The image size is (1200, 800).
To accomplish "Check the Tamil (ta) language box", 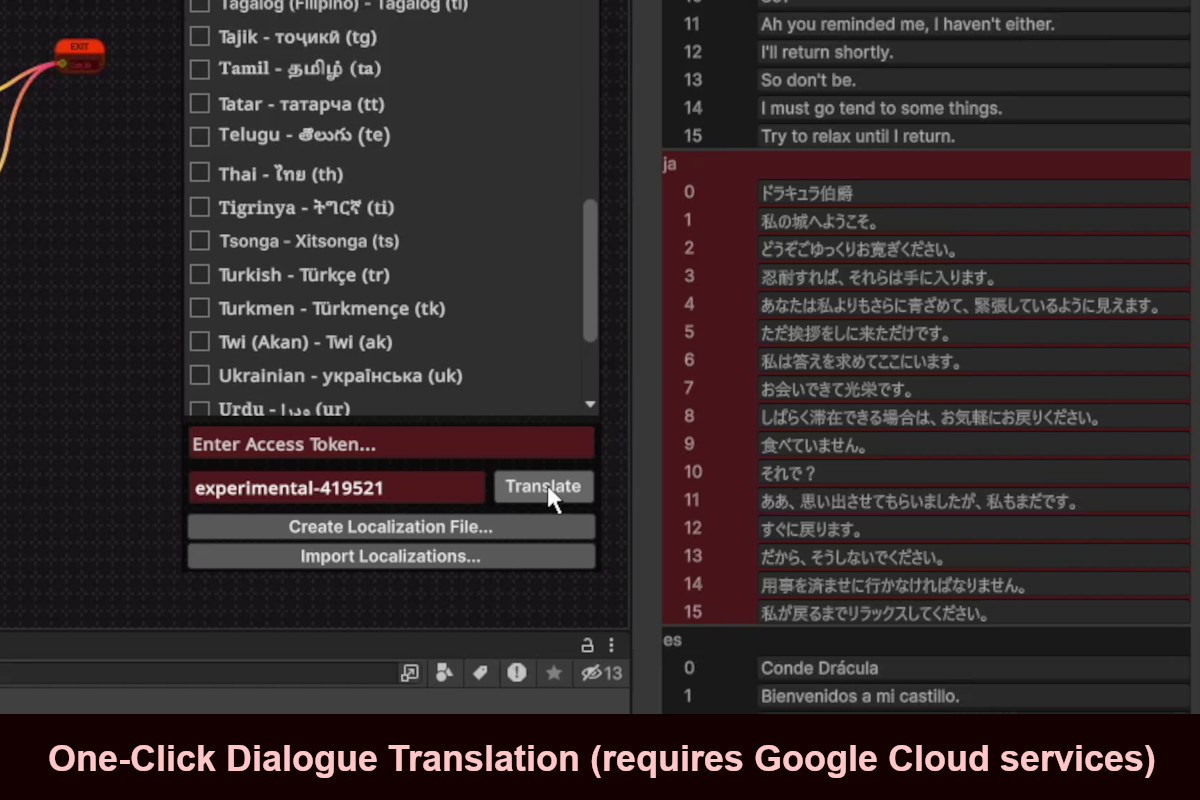I will [200, 69].
